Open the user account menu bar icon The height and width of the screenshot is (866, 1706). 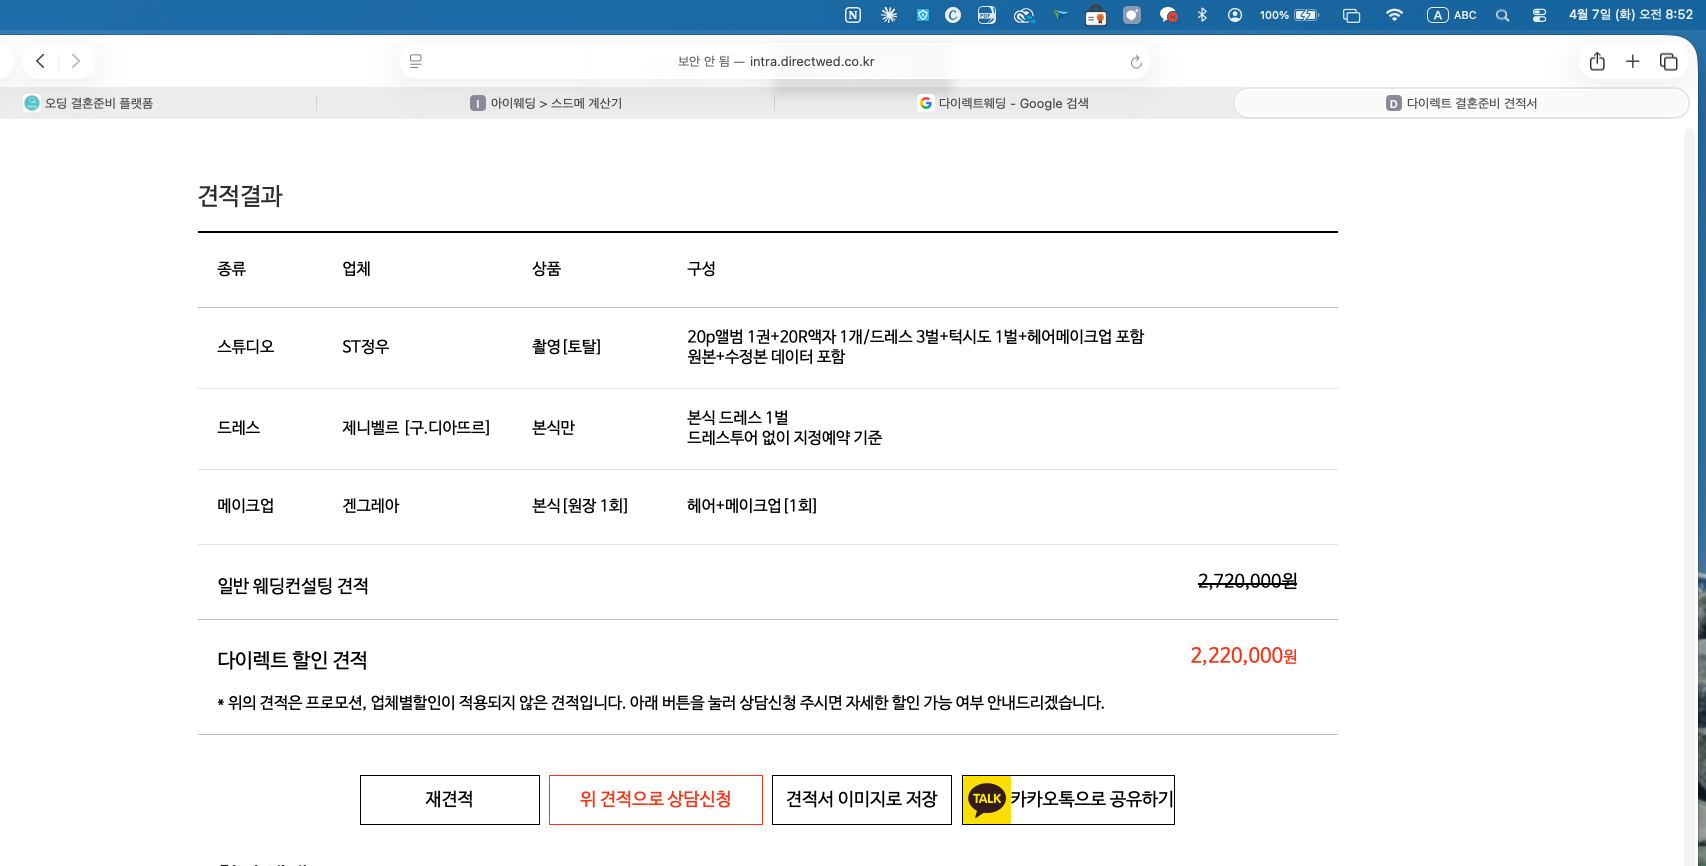pyautogui.click(x=1235, y=15)
